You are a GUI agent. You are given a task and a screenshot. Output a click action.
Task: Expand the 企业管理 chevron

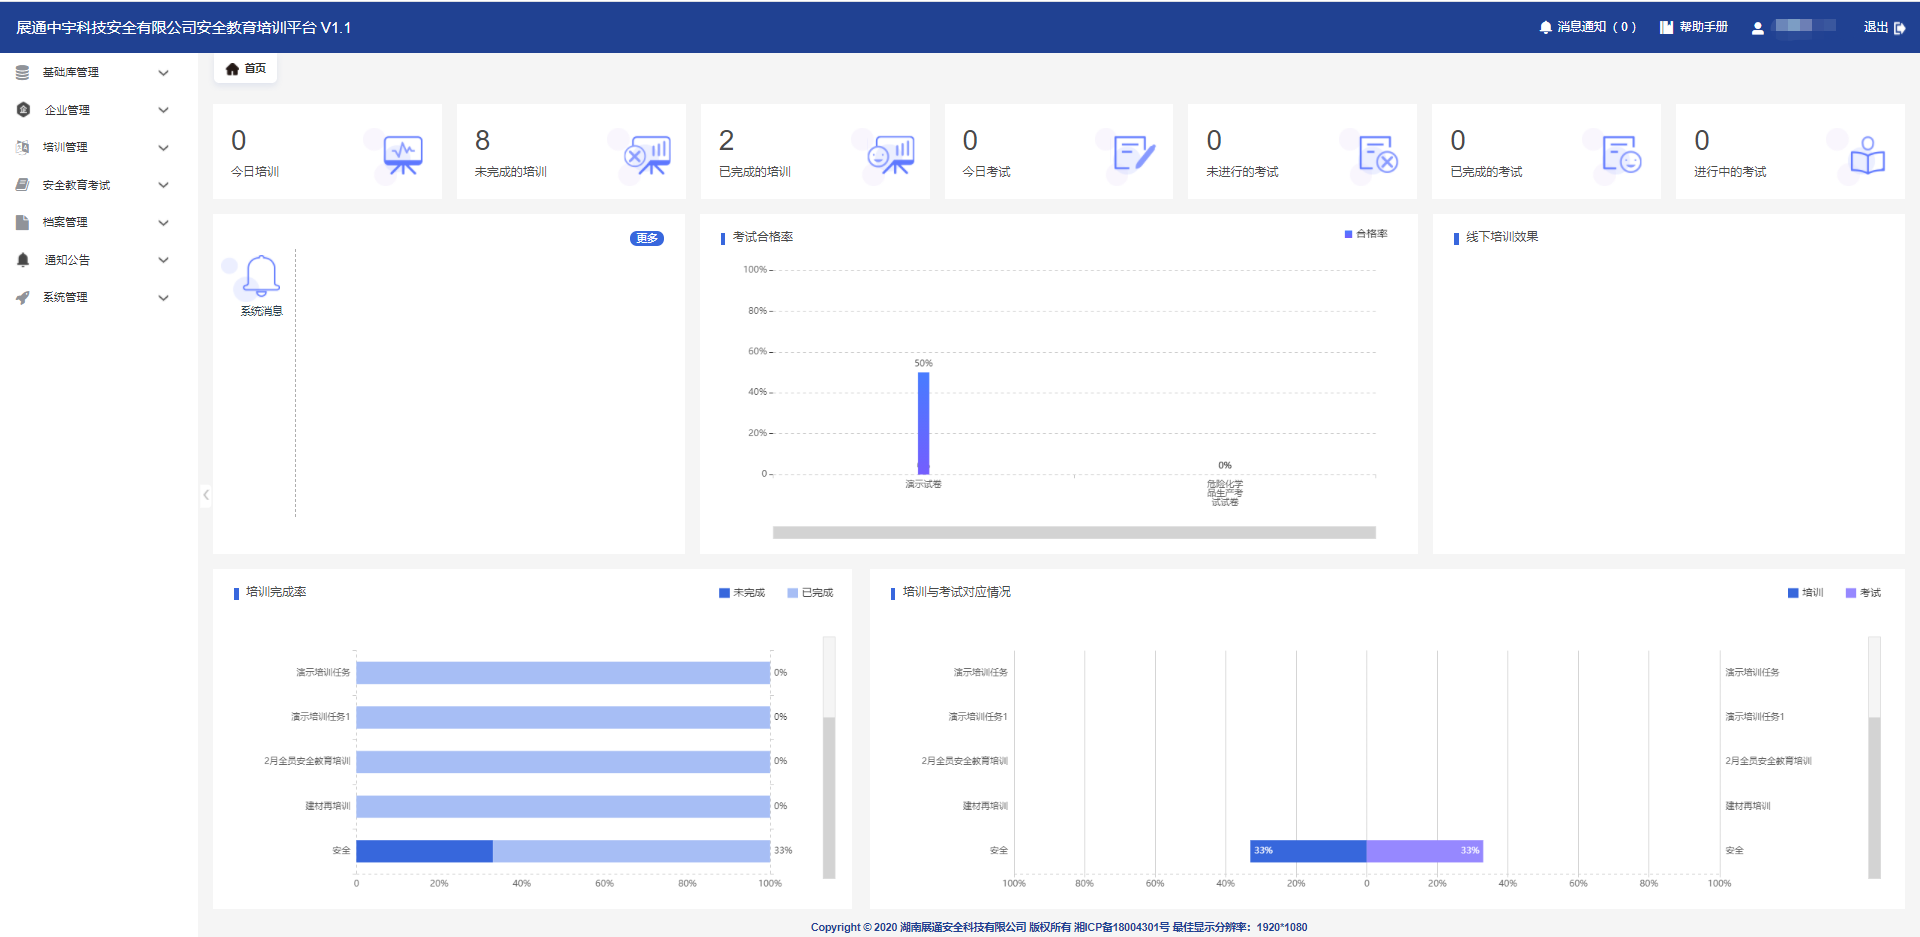pyautogui.click(x=164, y=110)
